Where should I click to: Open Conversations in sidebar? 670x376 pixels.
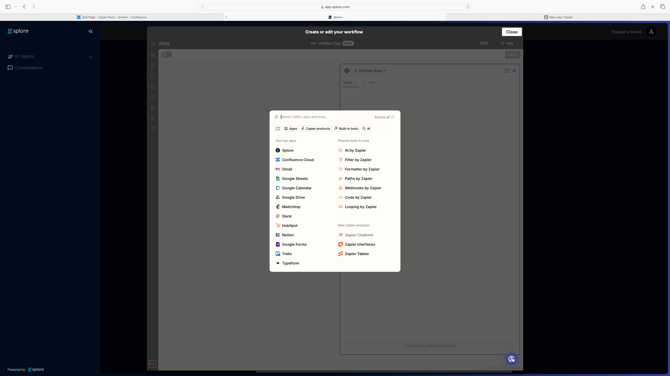(25, 68)
